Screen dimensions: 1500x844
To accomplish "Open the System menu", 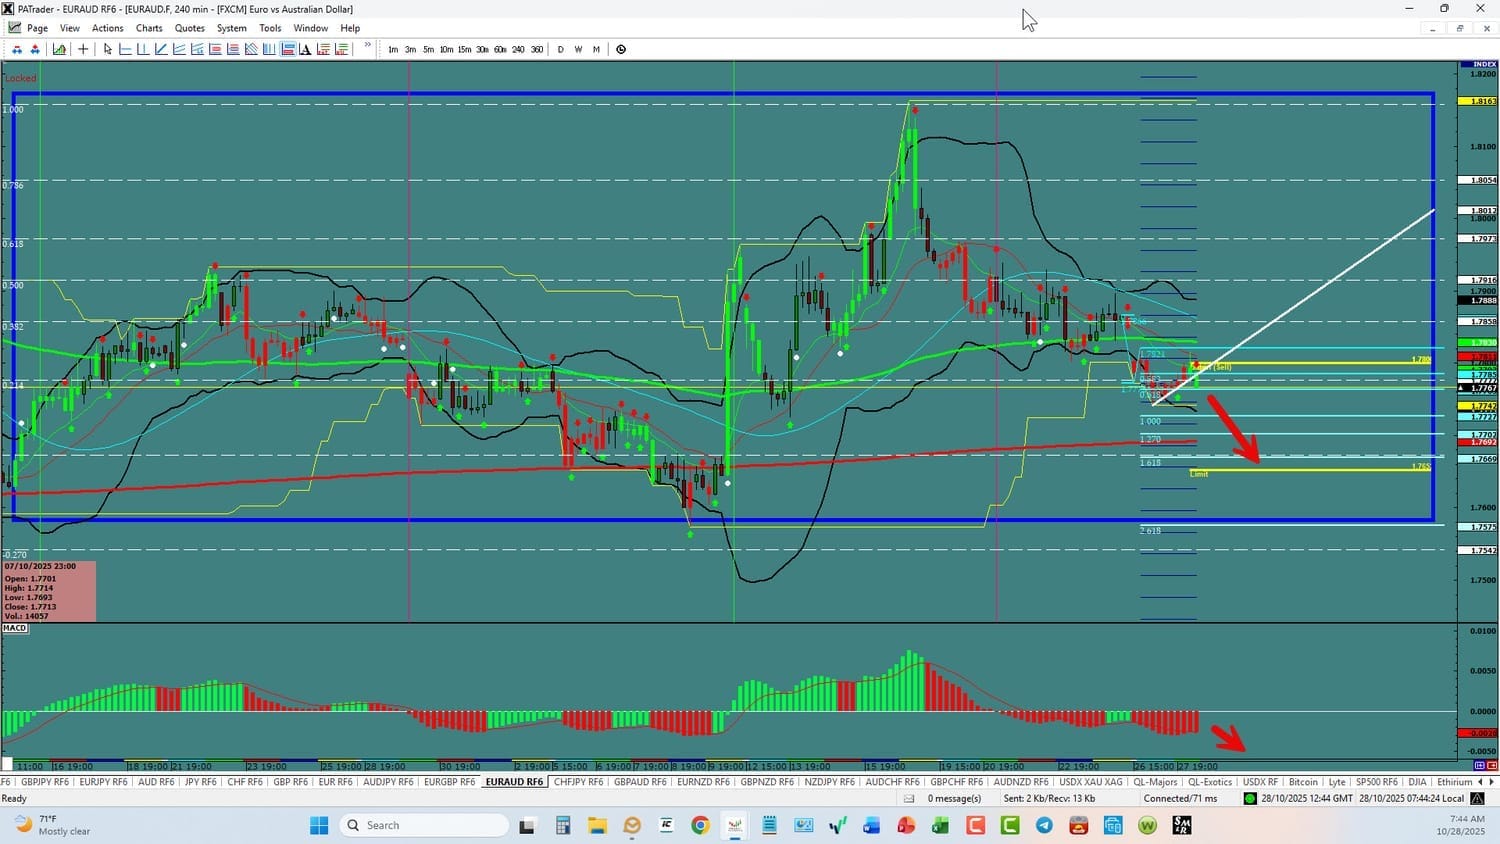I will click(x=232, y=28).
